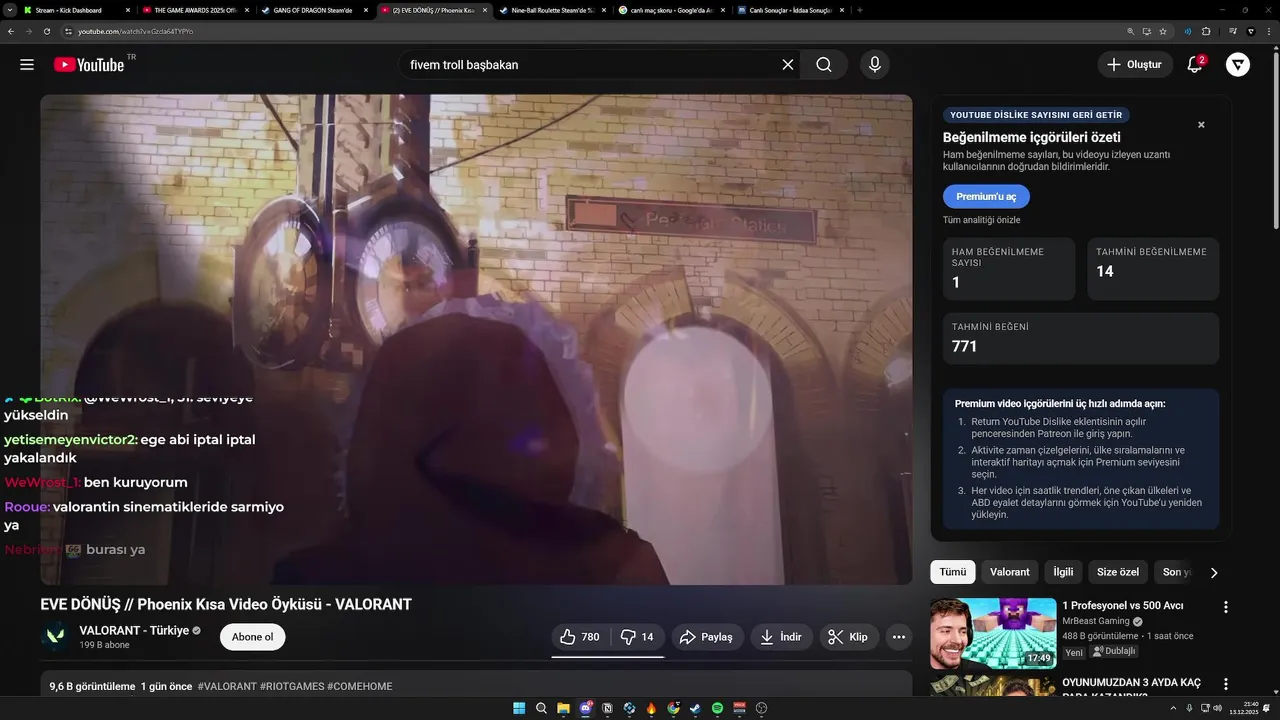The height and width of the screenshot is (720, 1280).
Task: Open OBS Studio from the taskbar
Action: point(762,708)
